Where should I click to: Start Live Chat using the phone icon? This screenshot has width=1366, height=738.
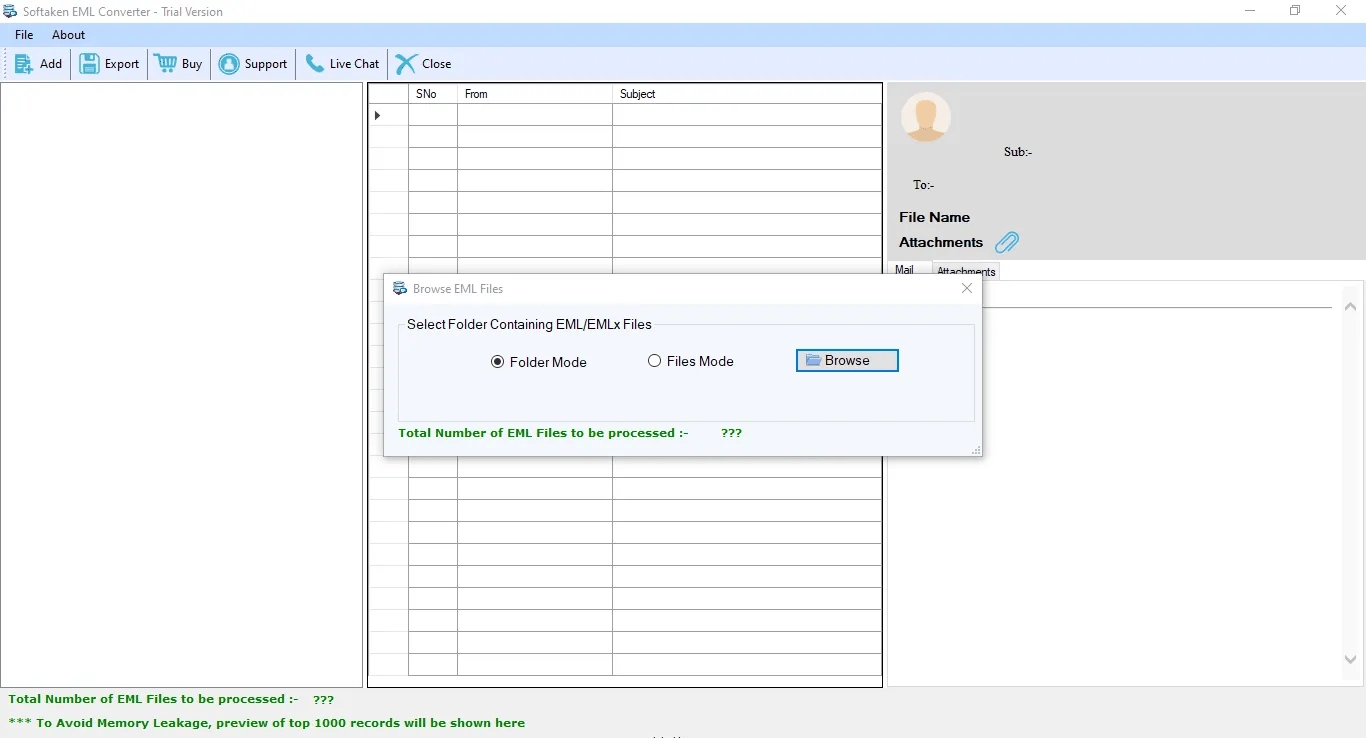pos(314,63)
